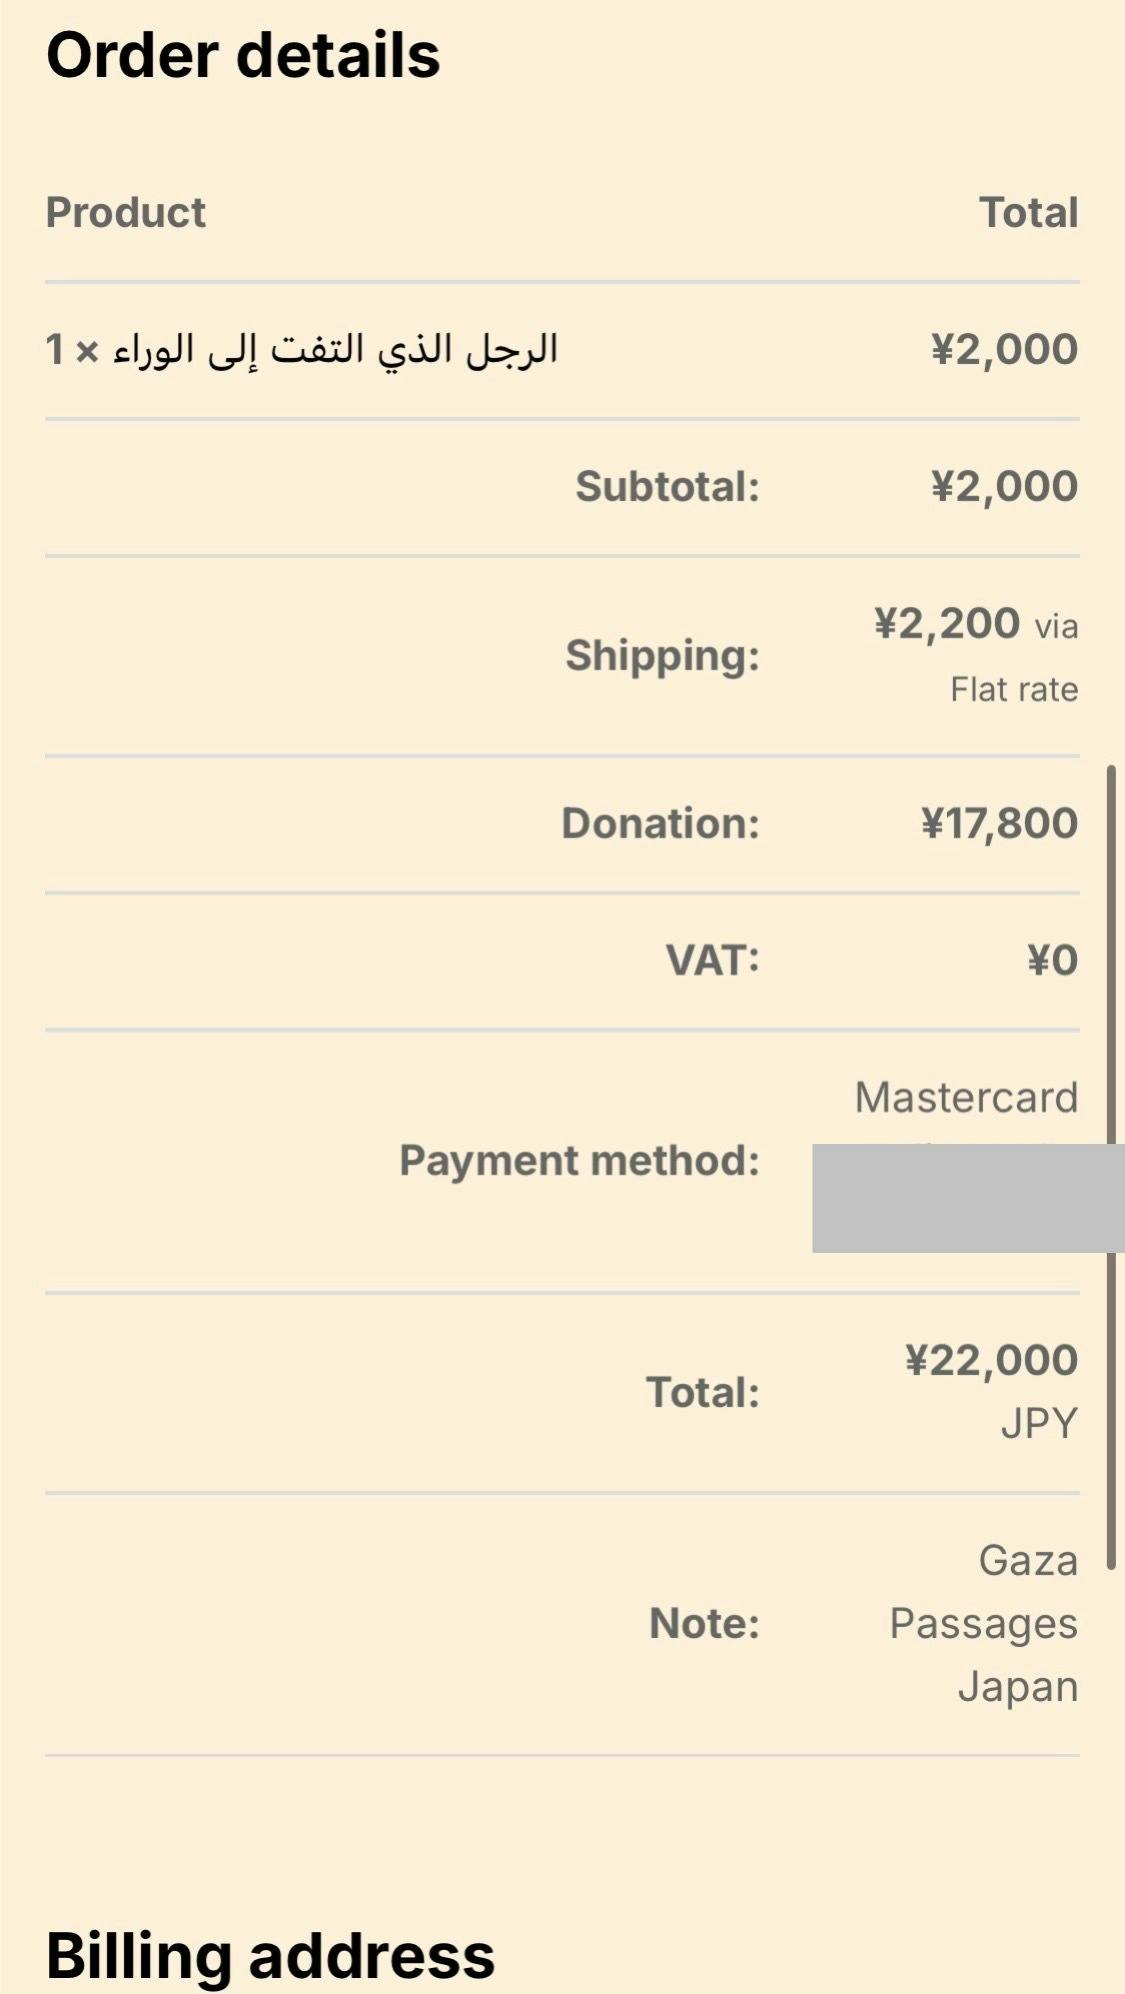Open the Arabic product name link
This screenshot has width=1125, height=1994.
(335, 350)
